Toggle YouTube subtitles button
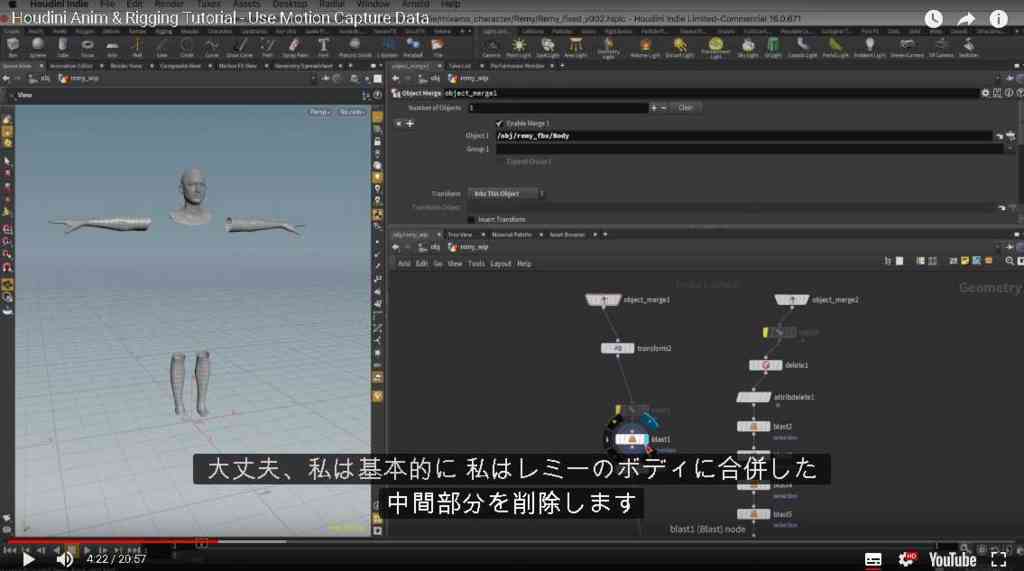1024x571 pixels. pos(873,560)
